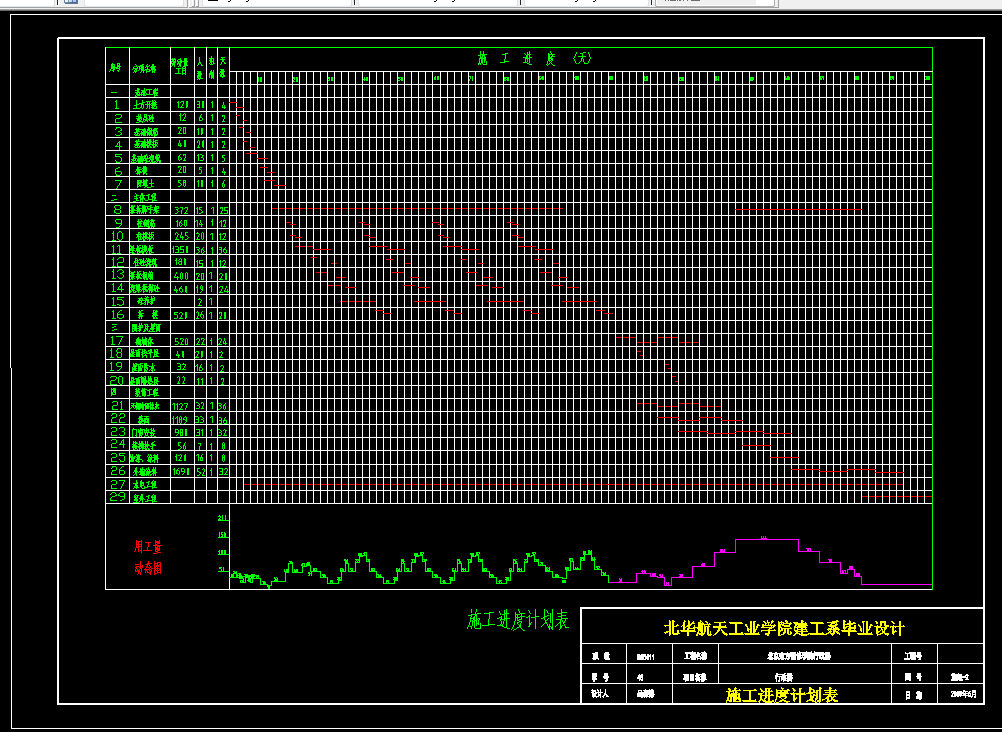Select the 设计人 label in the title block
The height and width of the screenshot is (732, 1002).
click(x=599, y=694)
